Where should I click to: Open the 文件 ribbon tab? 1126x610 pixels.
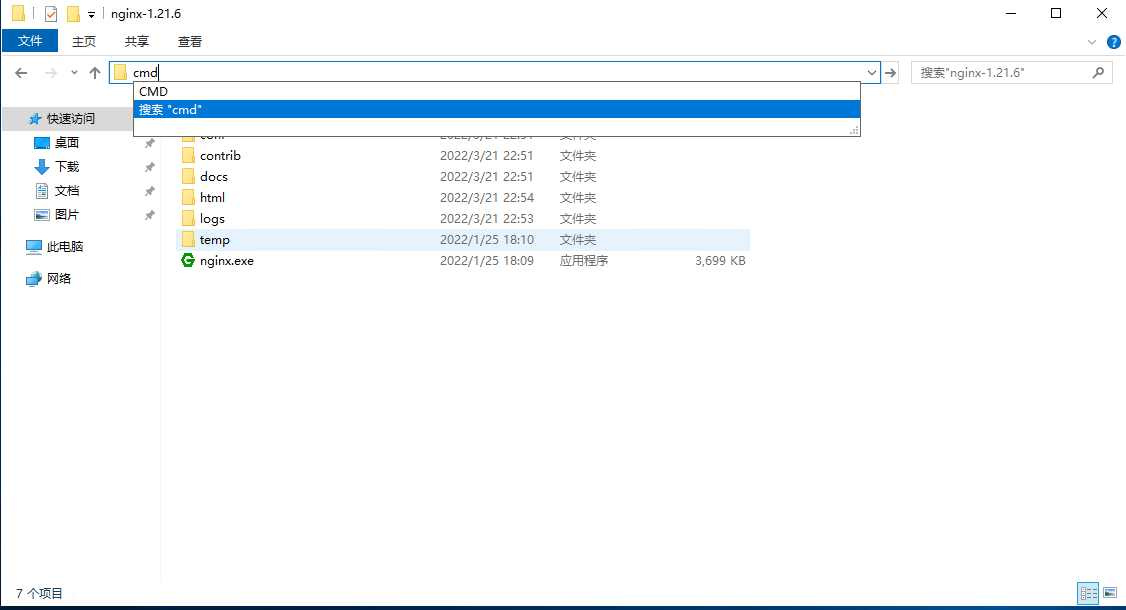(x=29, y=41)
